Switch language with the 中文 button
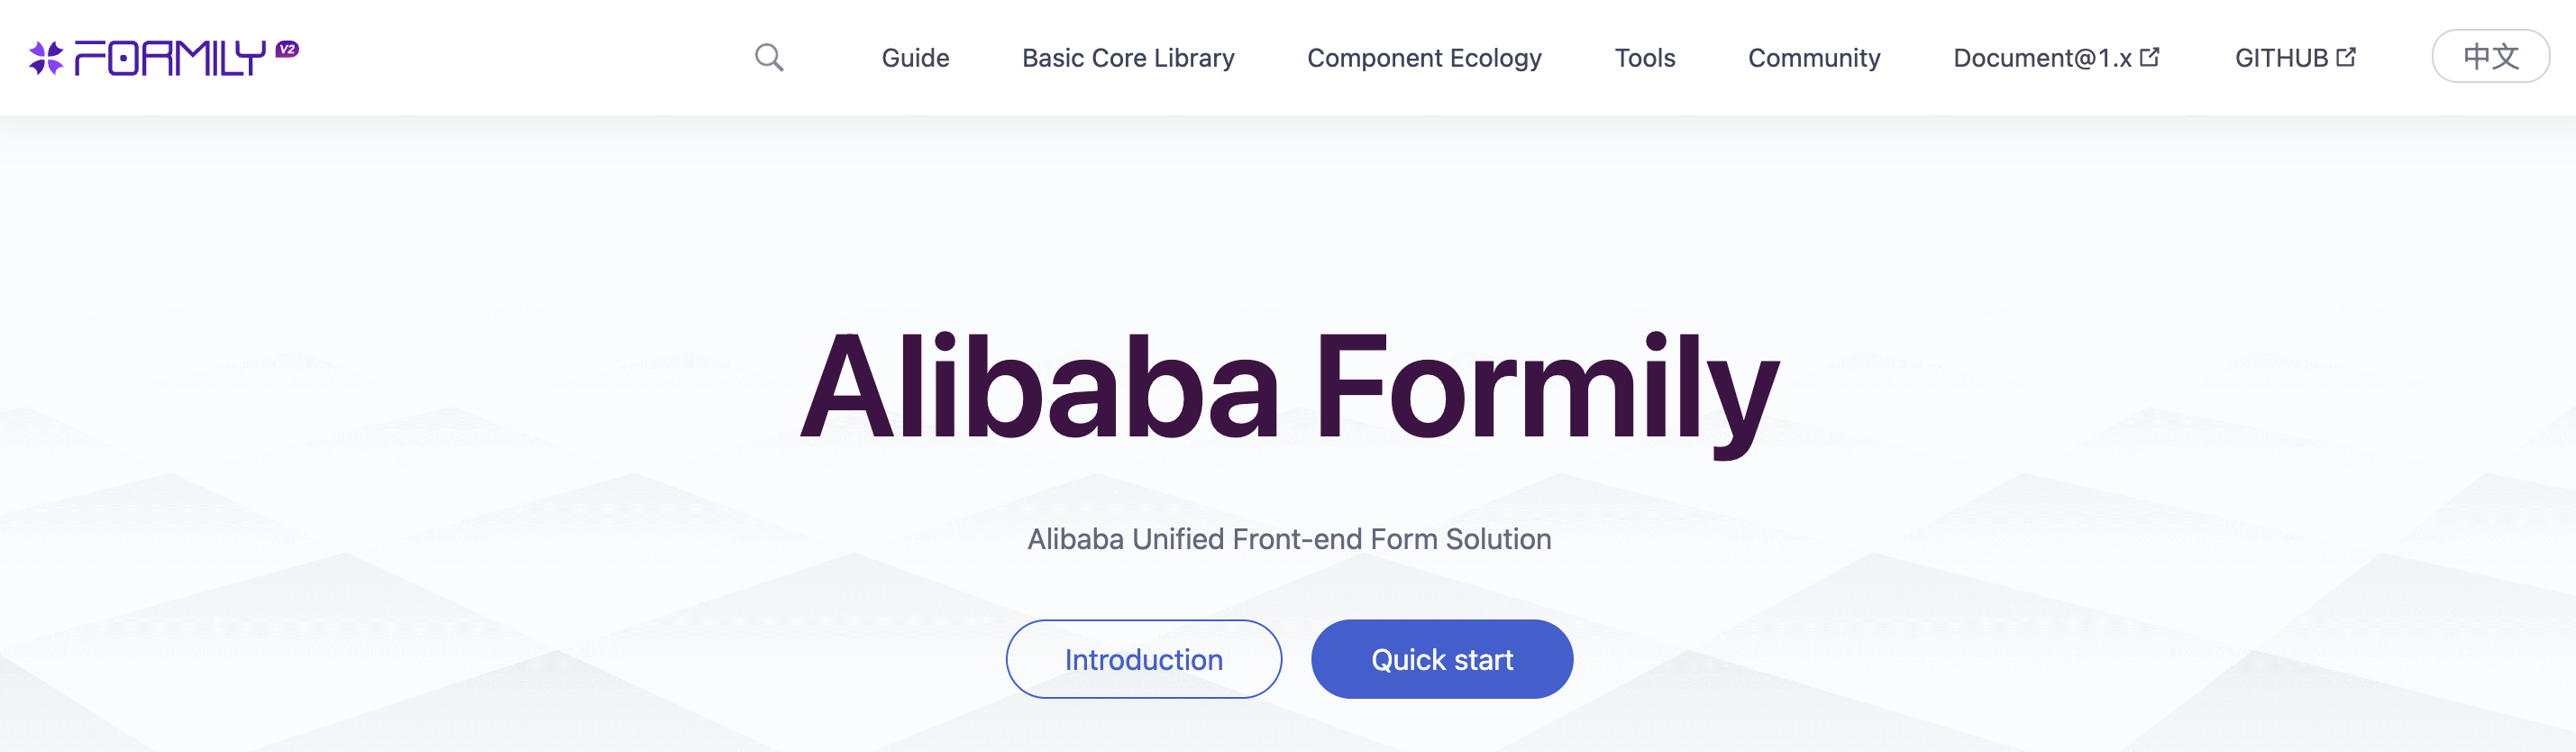 point(2490,56)
